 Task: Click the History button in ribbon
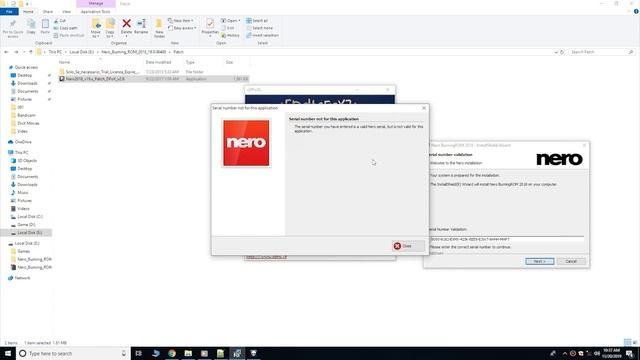tap(231, 36)
